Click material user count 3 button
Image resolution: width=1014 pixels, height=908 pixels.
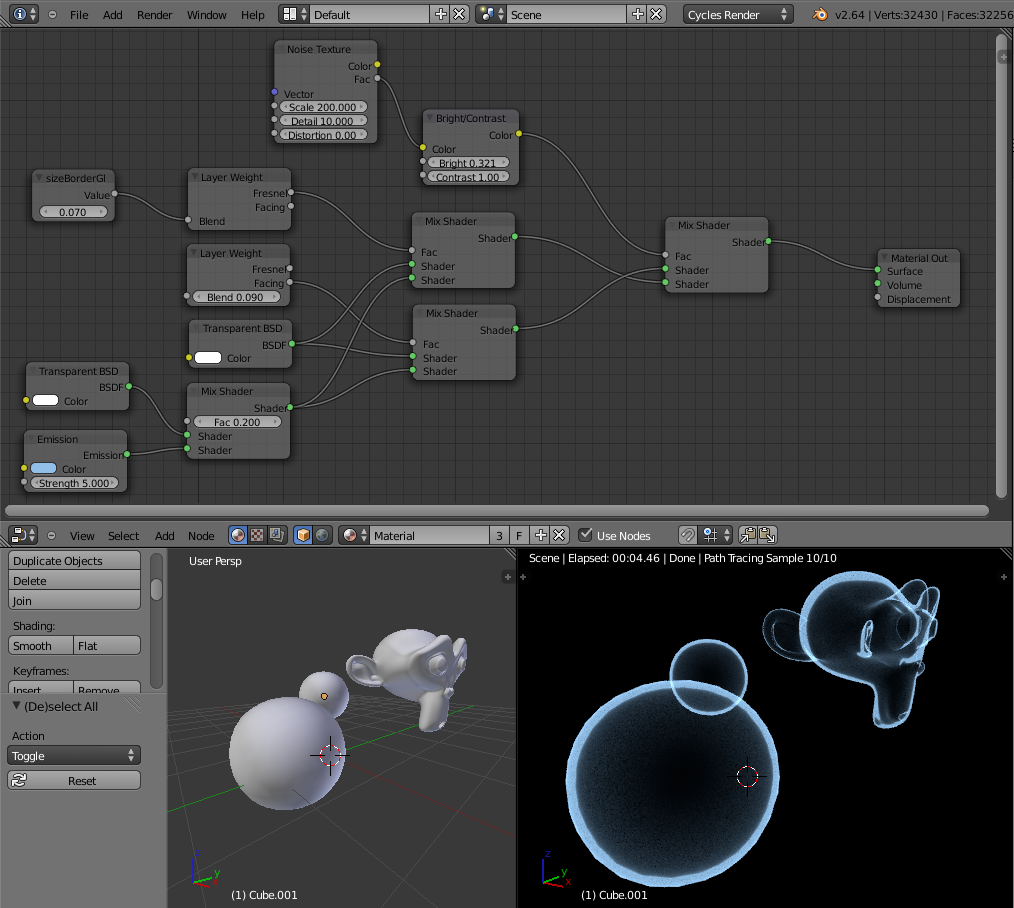click(499, 535)
